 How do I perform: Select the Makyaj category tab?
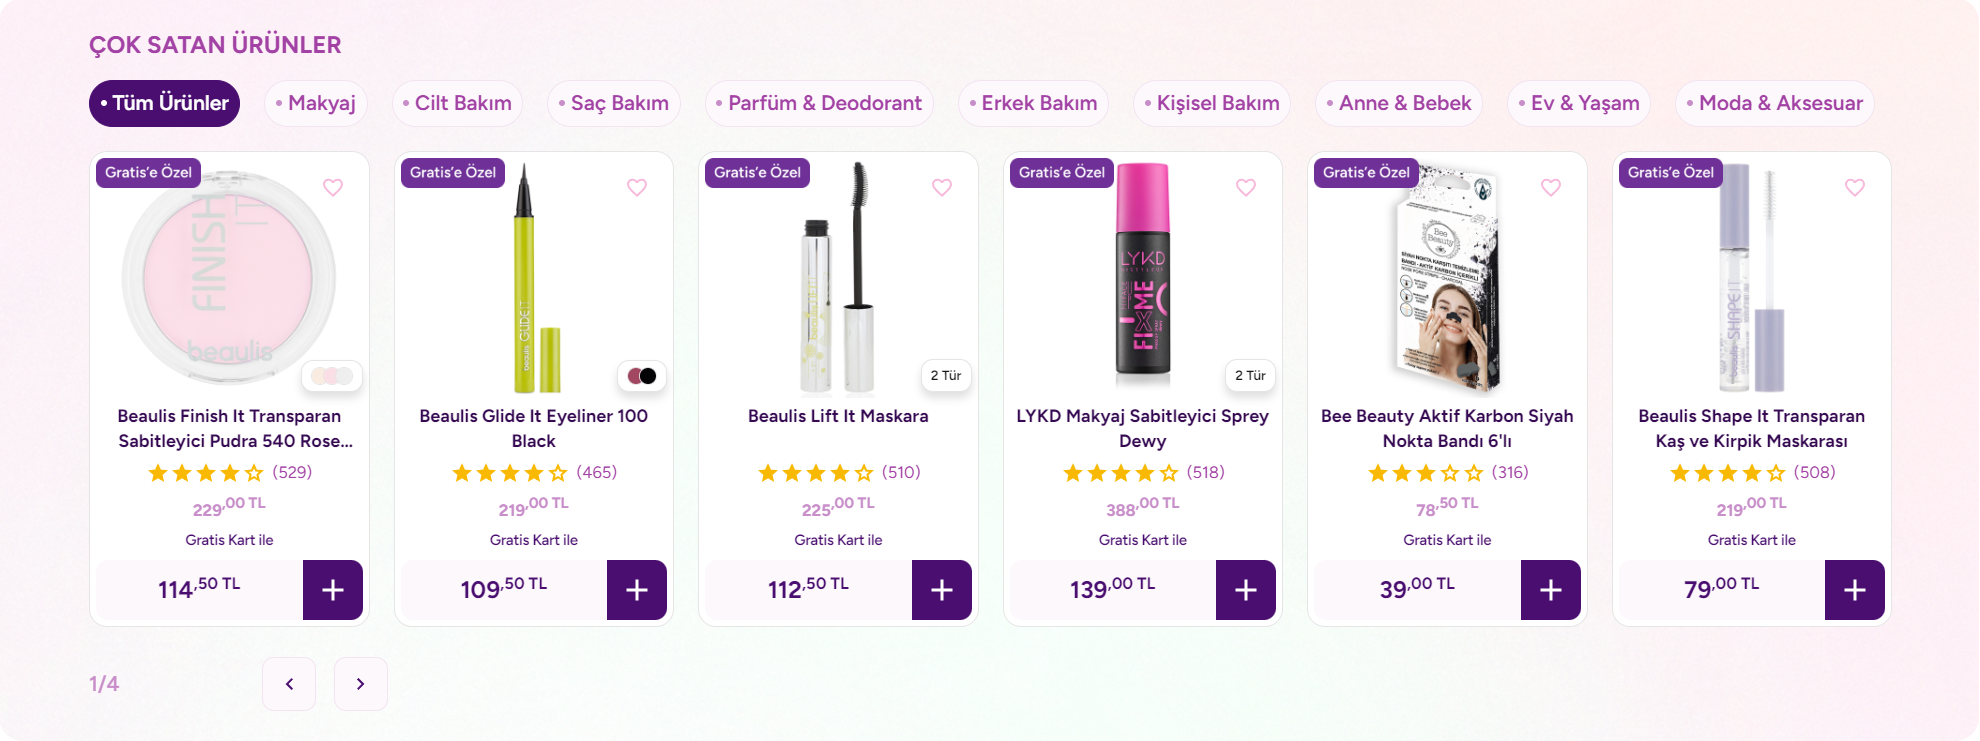coord(316,103)
